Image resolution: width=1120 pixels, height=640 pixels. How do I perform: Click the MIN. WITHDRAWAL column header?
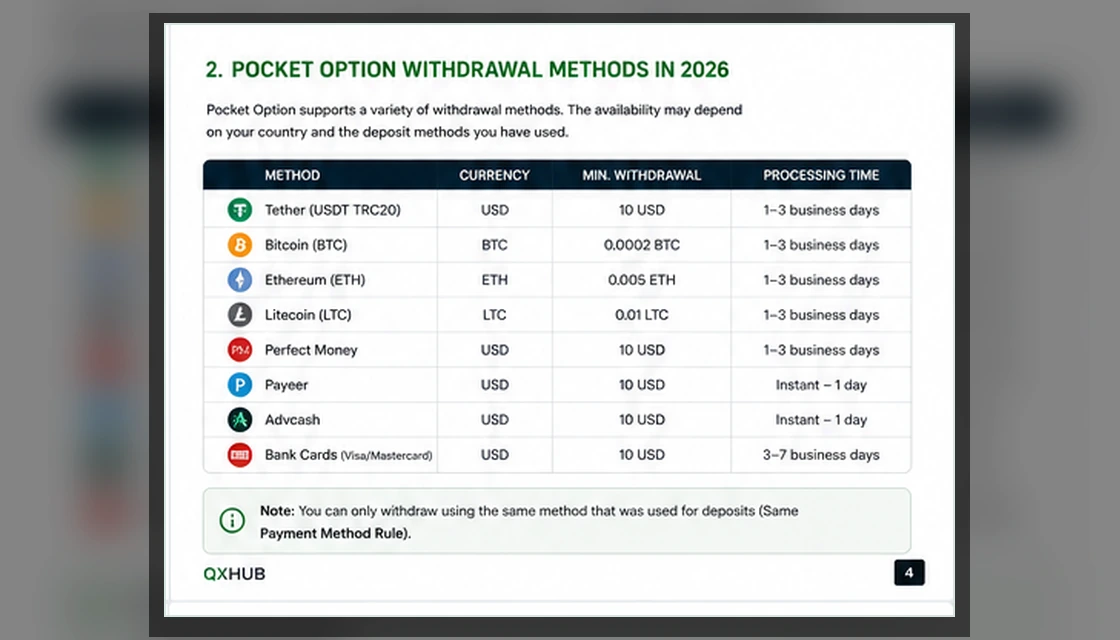click(x=641, y=176)
